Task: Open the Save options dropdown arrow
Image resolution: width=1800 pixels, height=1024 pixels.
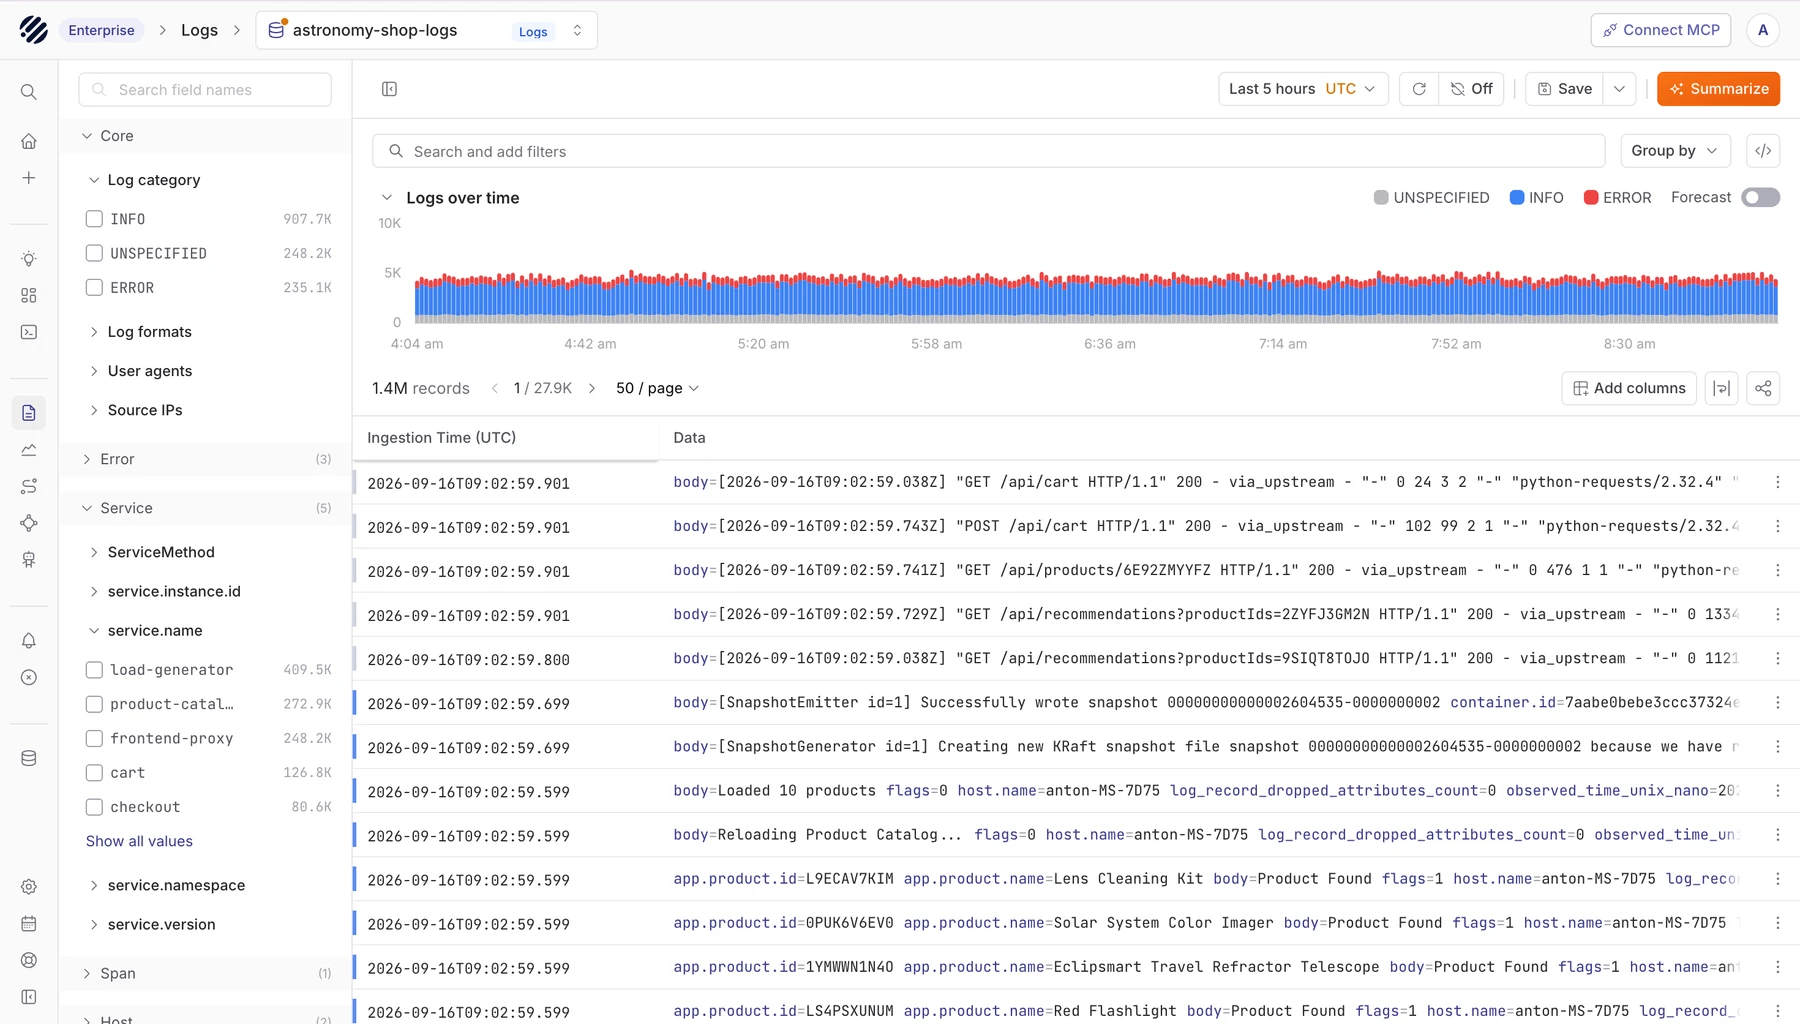Action: (x=1619, y=89)
